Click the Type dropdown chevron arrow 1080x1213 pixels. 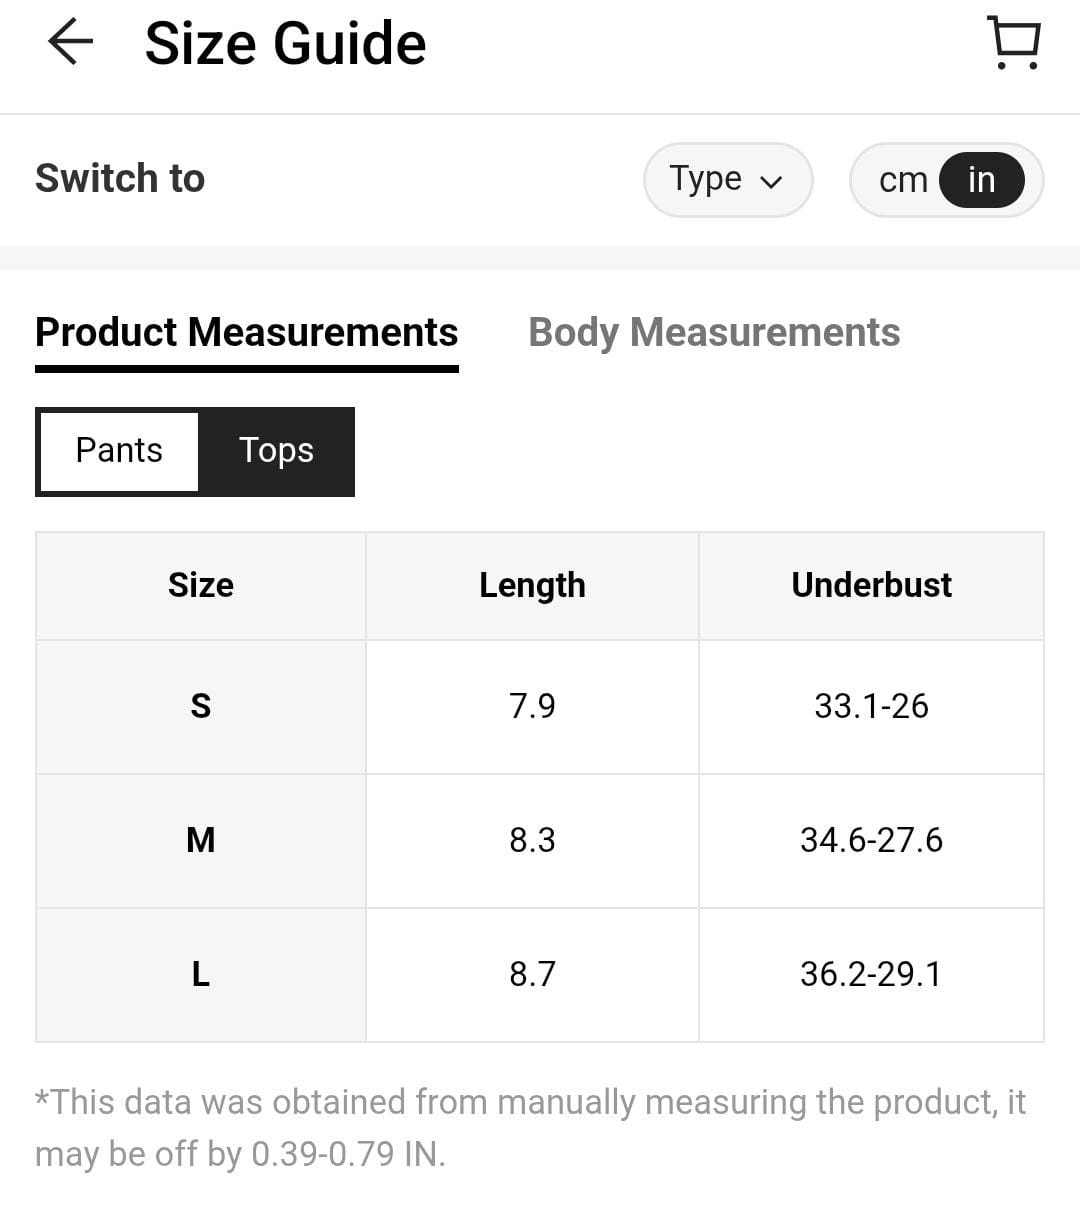tap(770, 182)
